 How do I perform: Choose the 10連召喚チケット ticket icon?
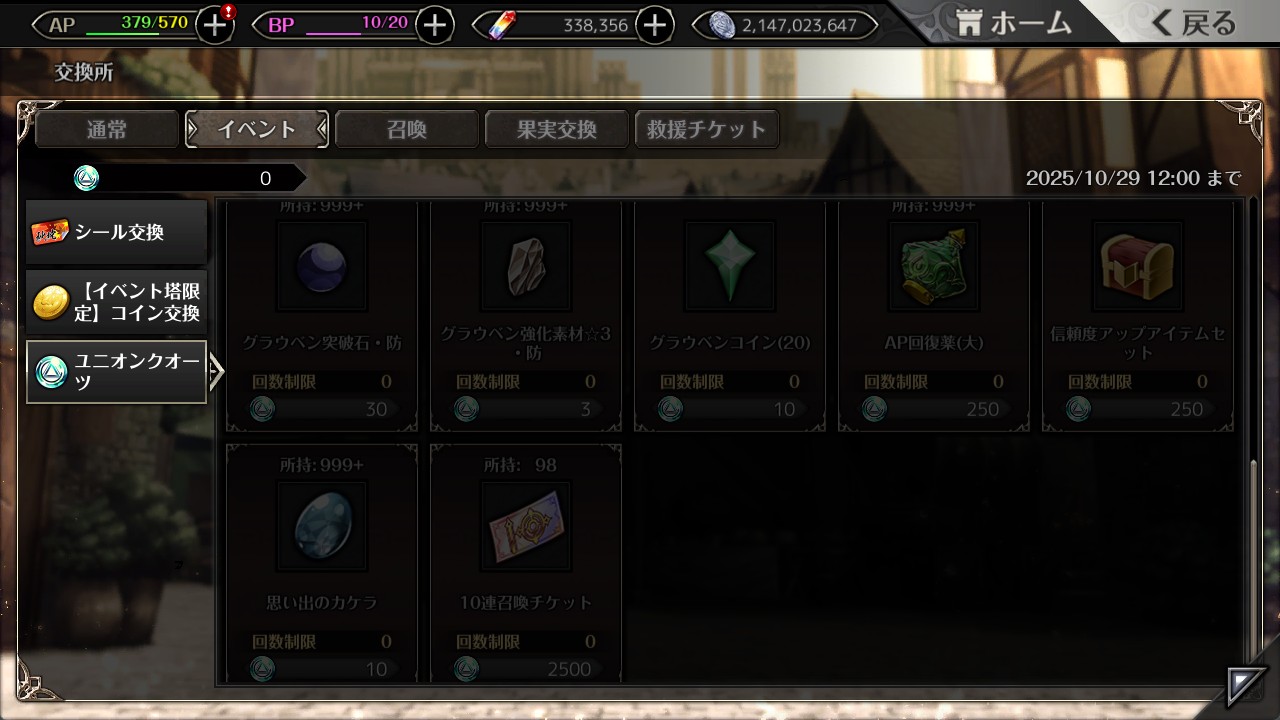(x=526, y=526)
